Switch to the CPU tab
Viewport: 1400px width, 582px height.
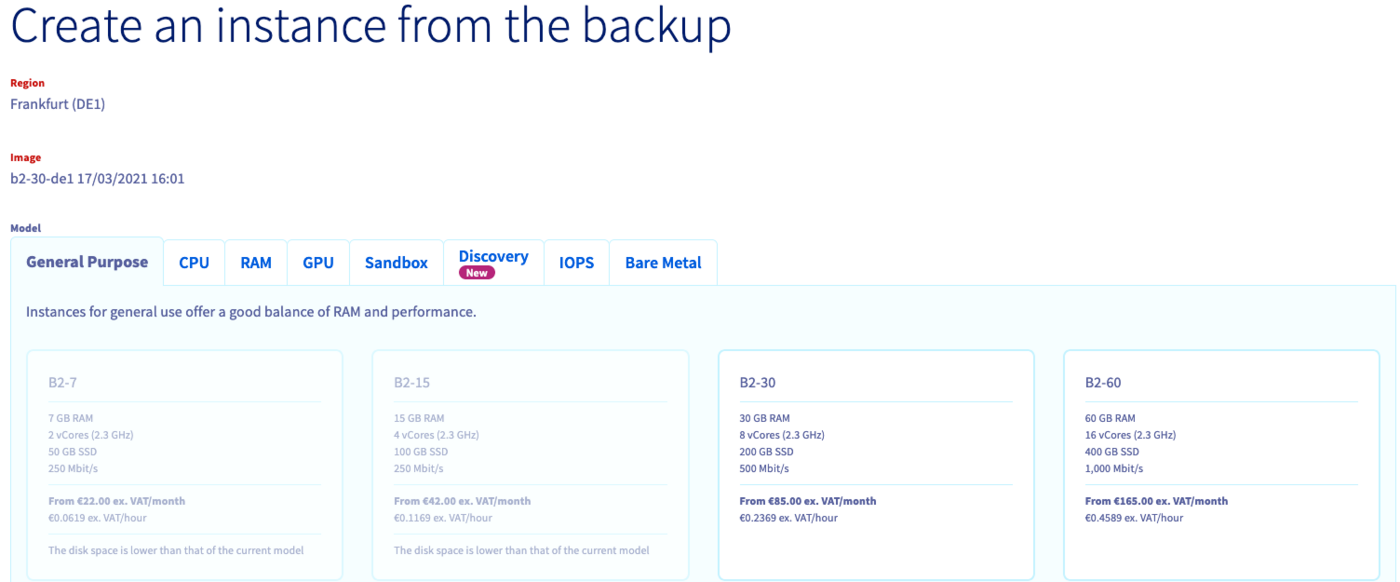click(x=193, y=262)
